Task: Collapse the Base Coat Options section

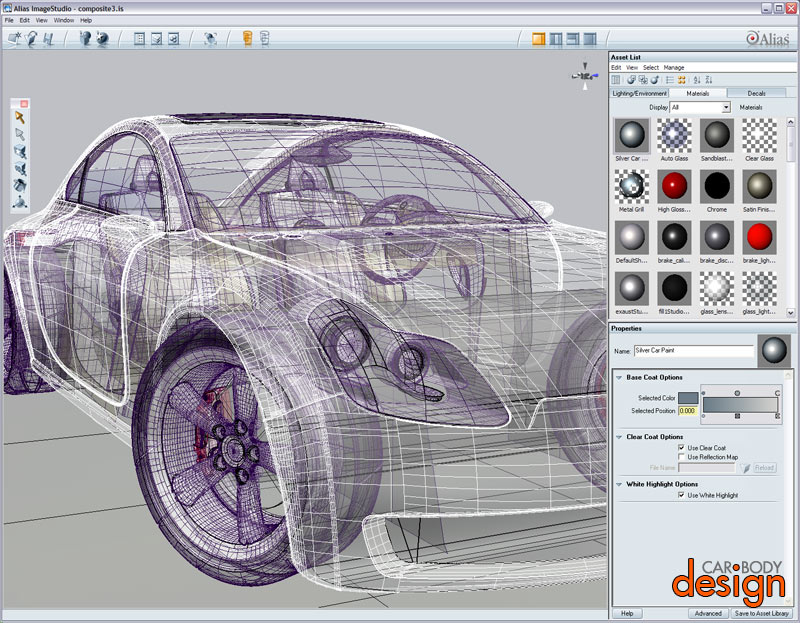Action: (619, 377)
